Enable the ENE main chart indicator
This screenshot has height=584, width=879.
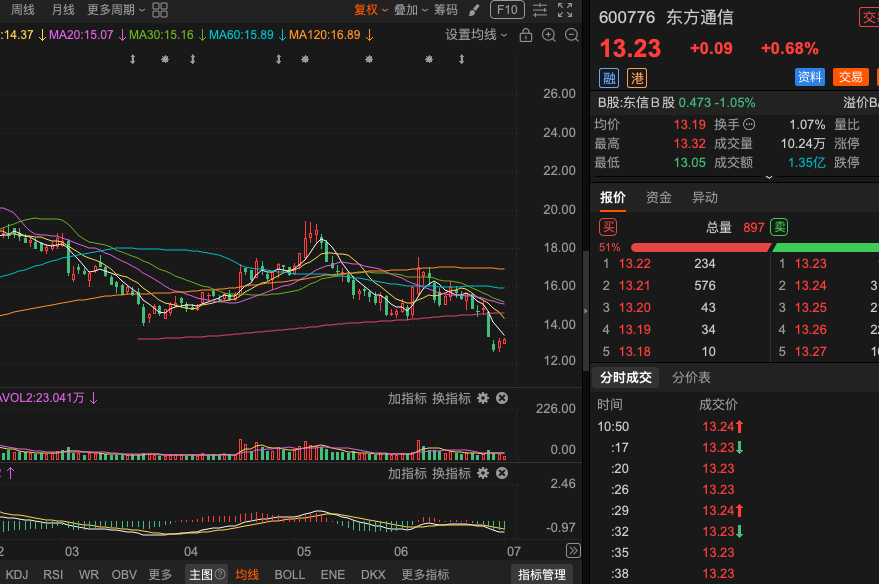(332, 574)
